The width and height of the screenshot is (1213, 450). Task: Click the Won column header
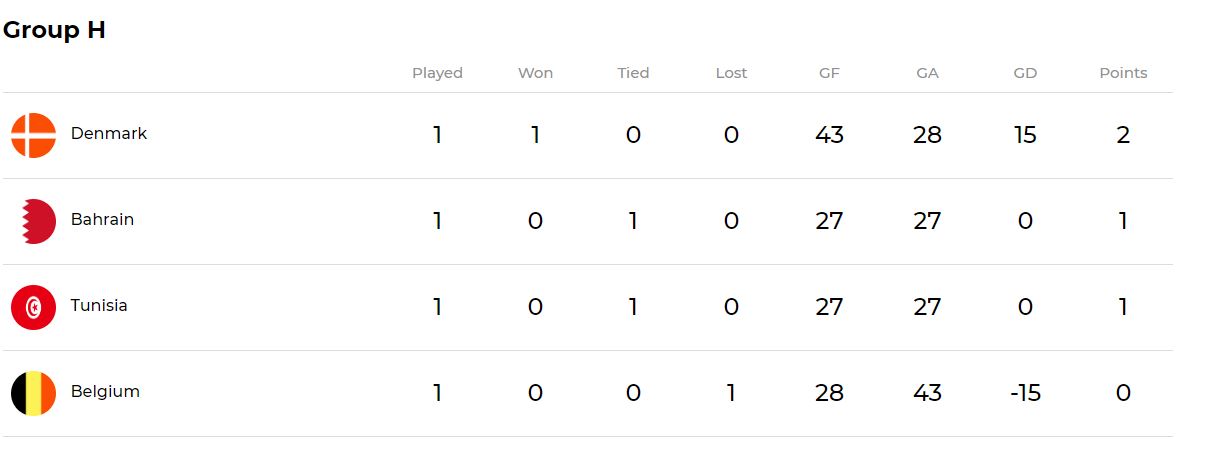(x=535, y=73)
